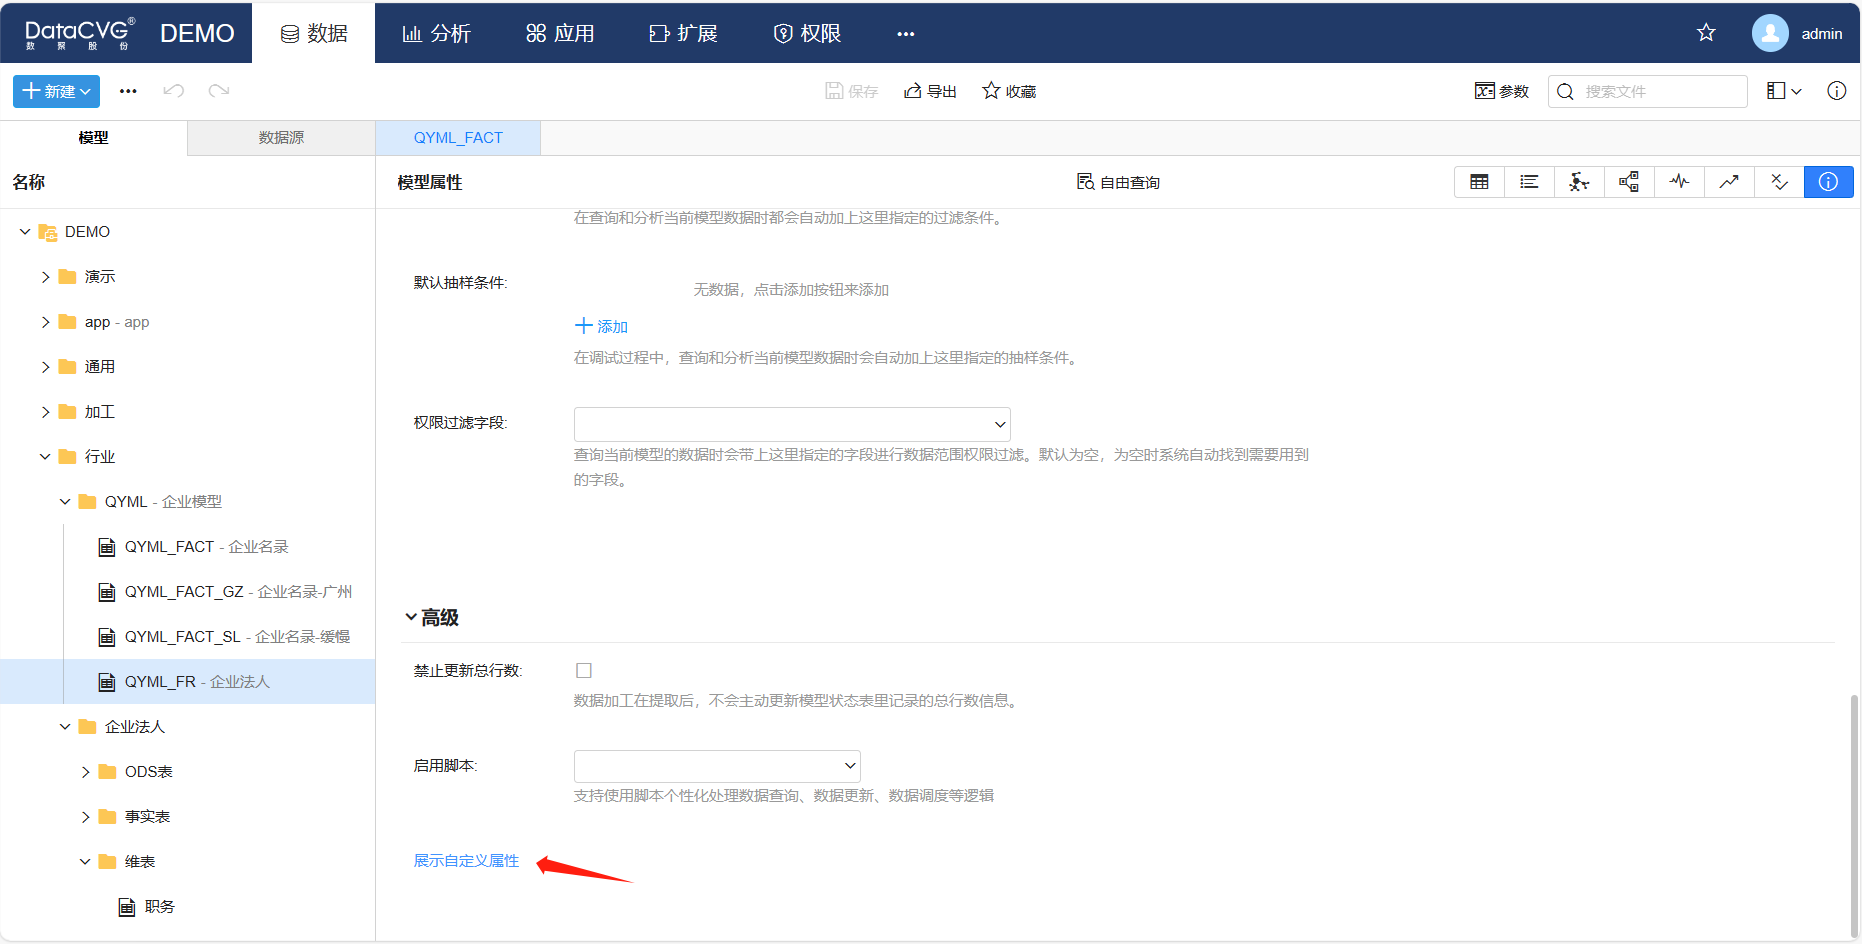Collapse the 高级 section
The image size is (1862, 944).
[x=411, y=617]
